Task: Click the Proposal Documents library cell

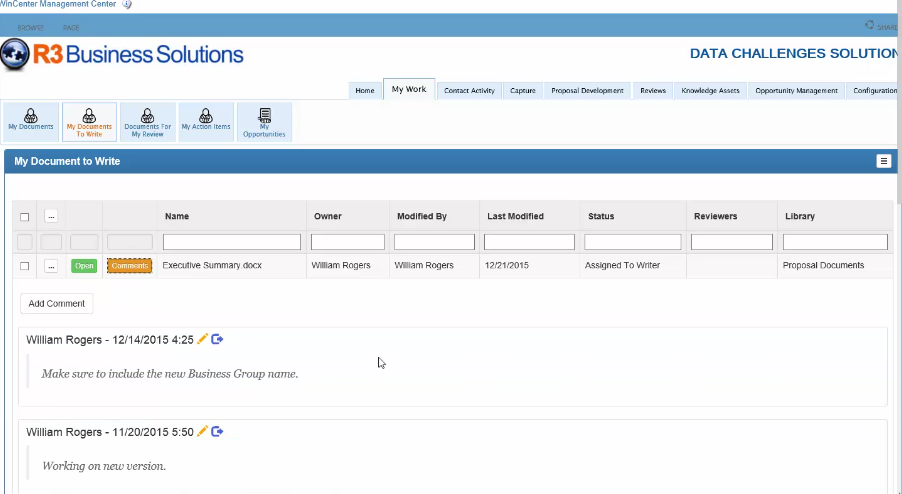Action: [823, 265]
